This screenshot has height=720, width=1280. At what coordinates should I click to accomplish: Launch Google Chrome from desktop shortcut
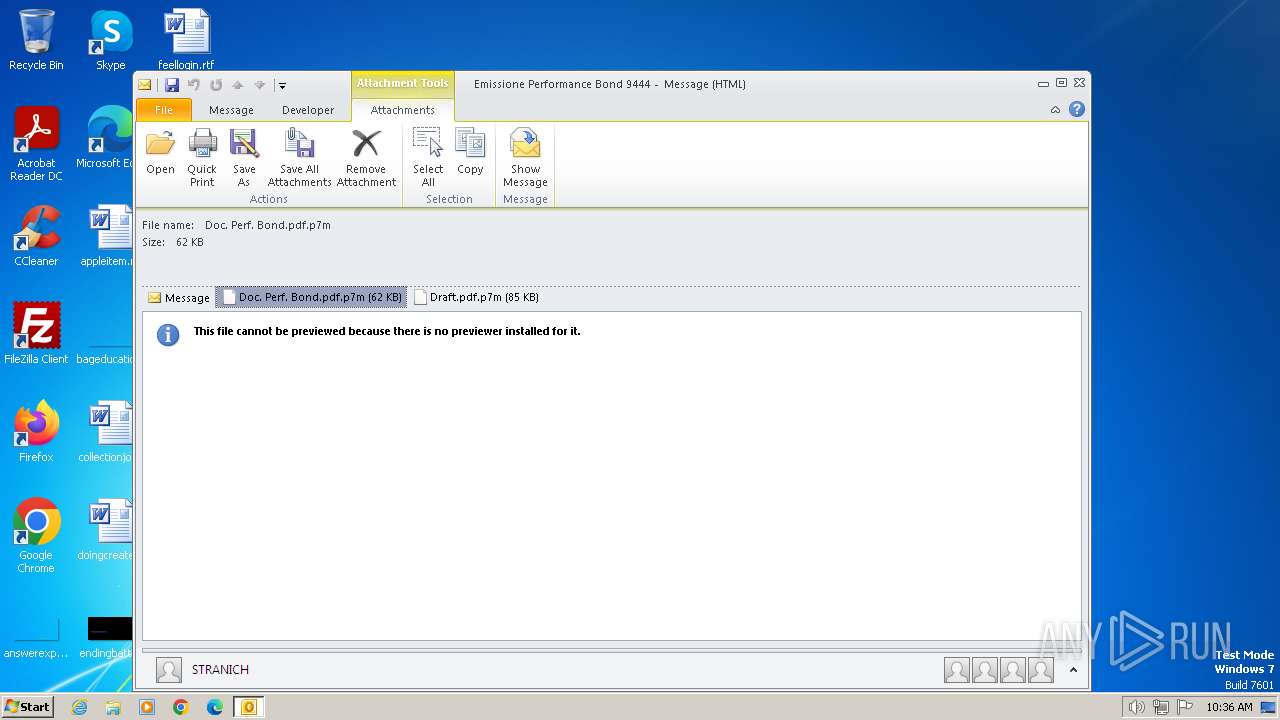[36, 536]
